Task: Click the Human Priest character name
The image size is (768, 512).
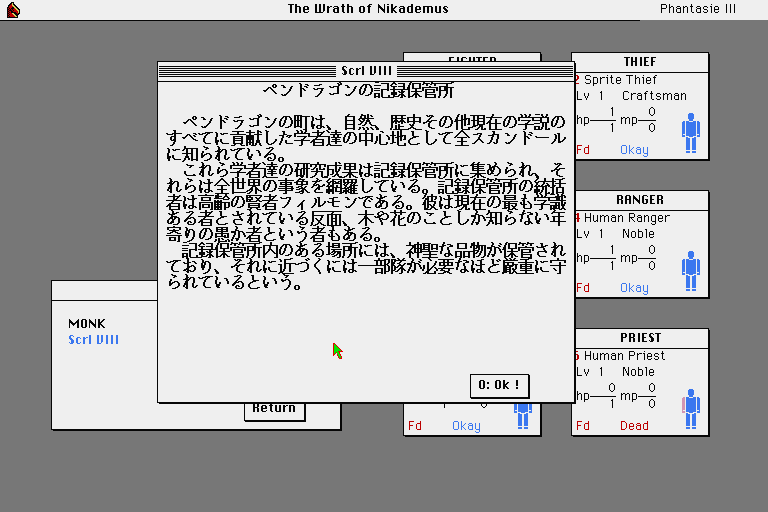Action: tap(624, 356)
